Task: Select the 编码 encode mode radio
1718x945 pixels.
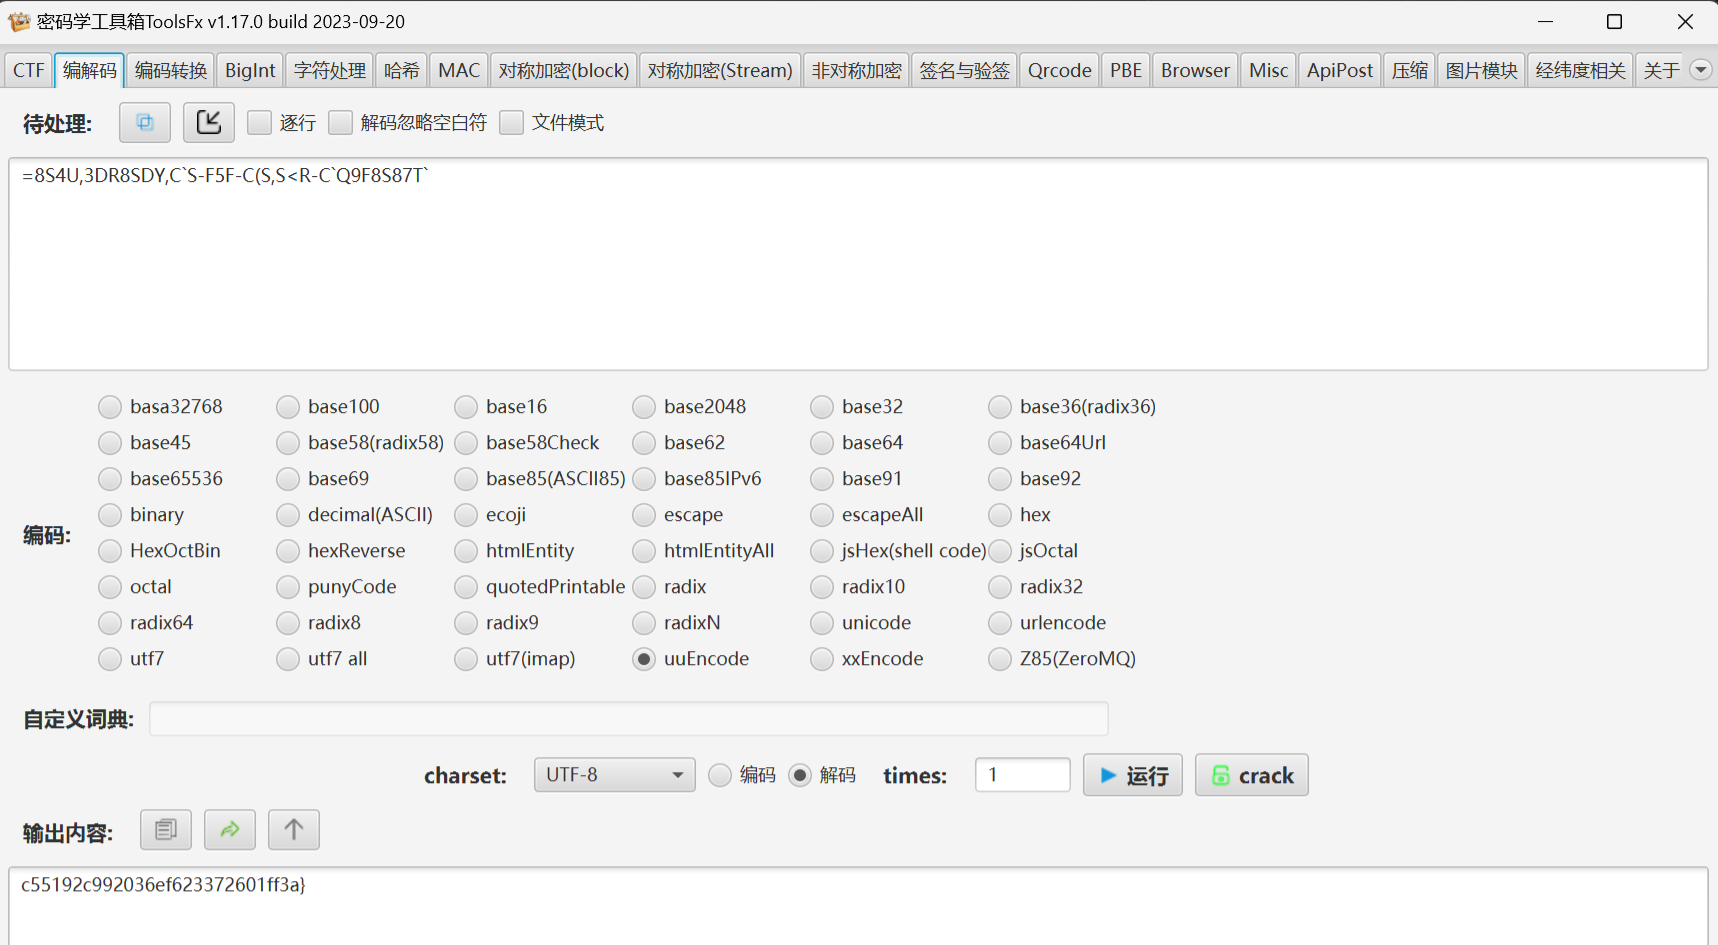Action: [x=720, y=775]
